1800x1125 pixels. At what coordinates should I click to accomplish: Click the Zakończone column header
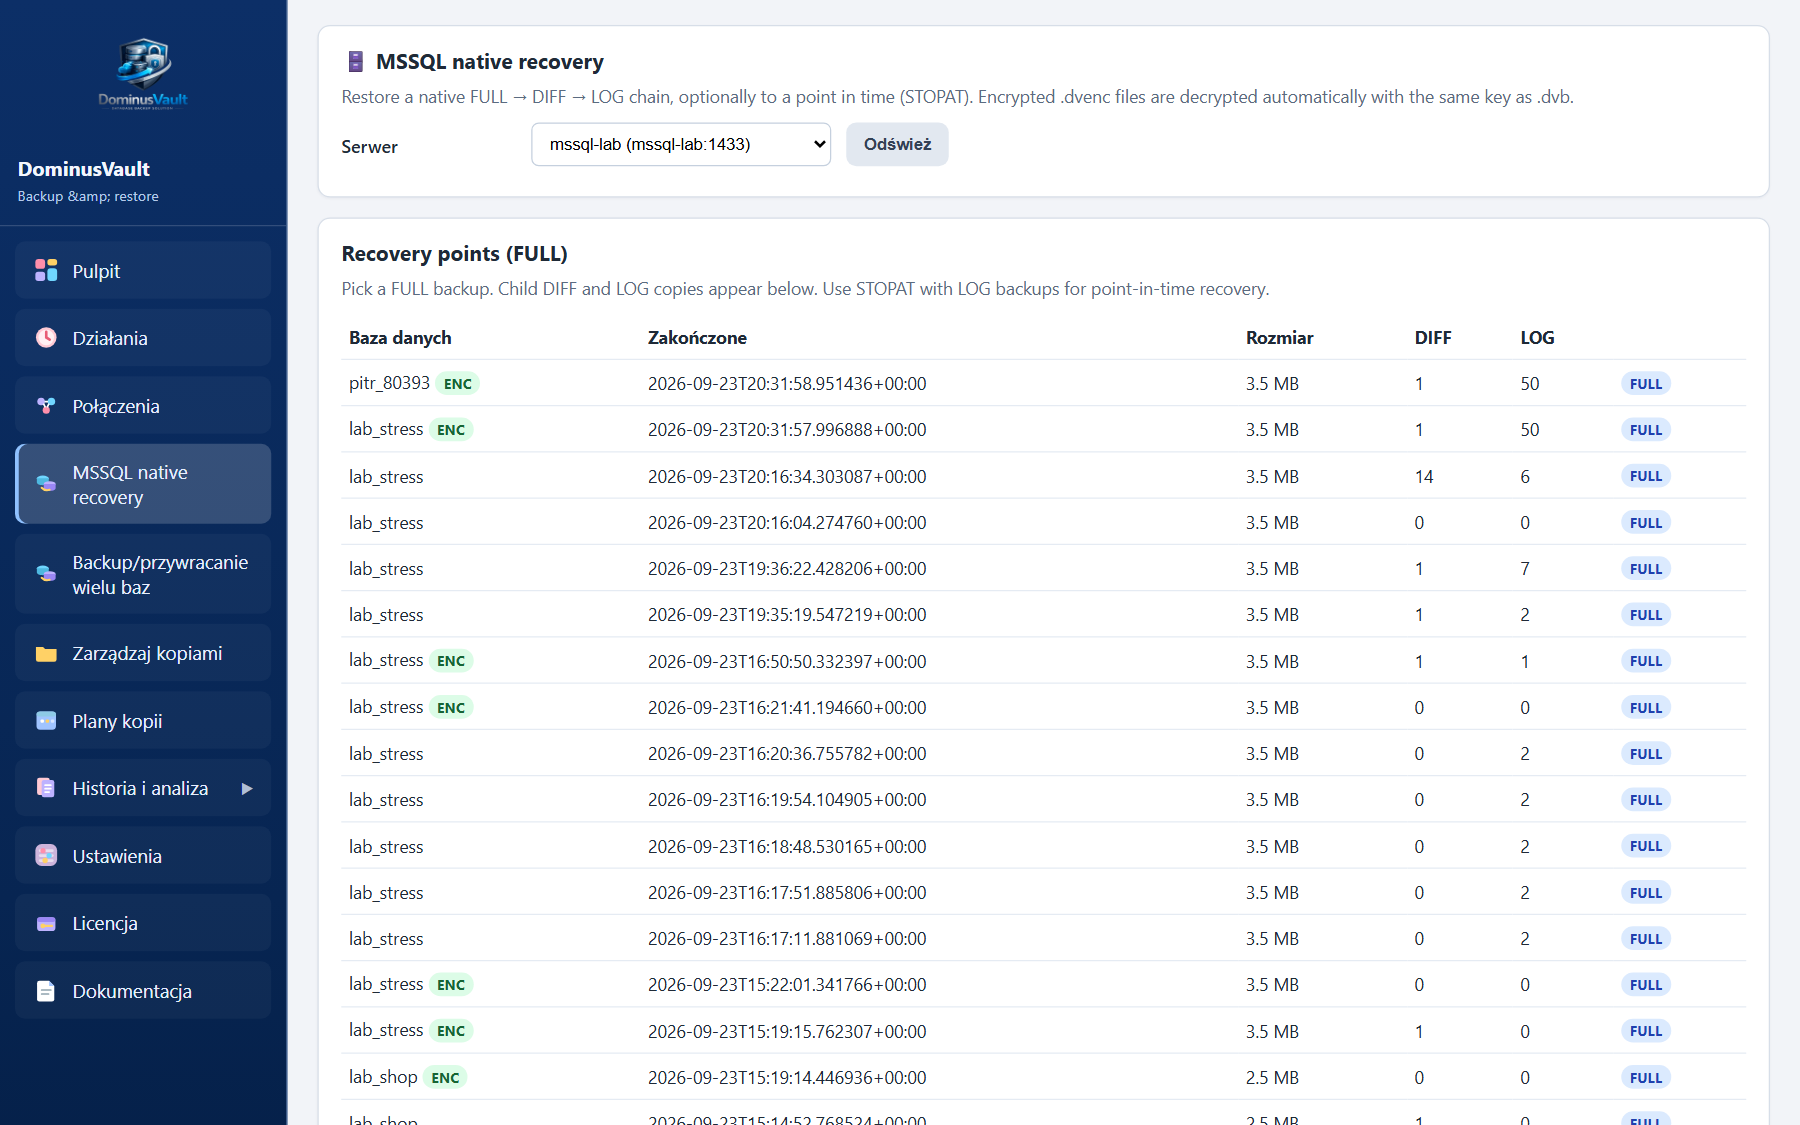tap(697, 338)
